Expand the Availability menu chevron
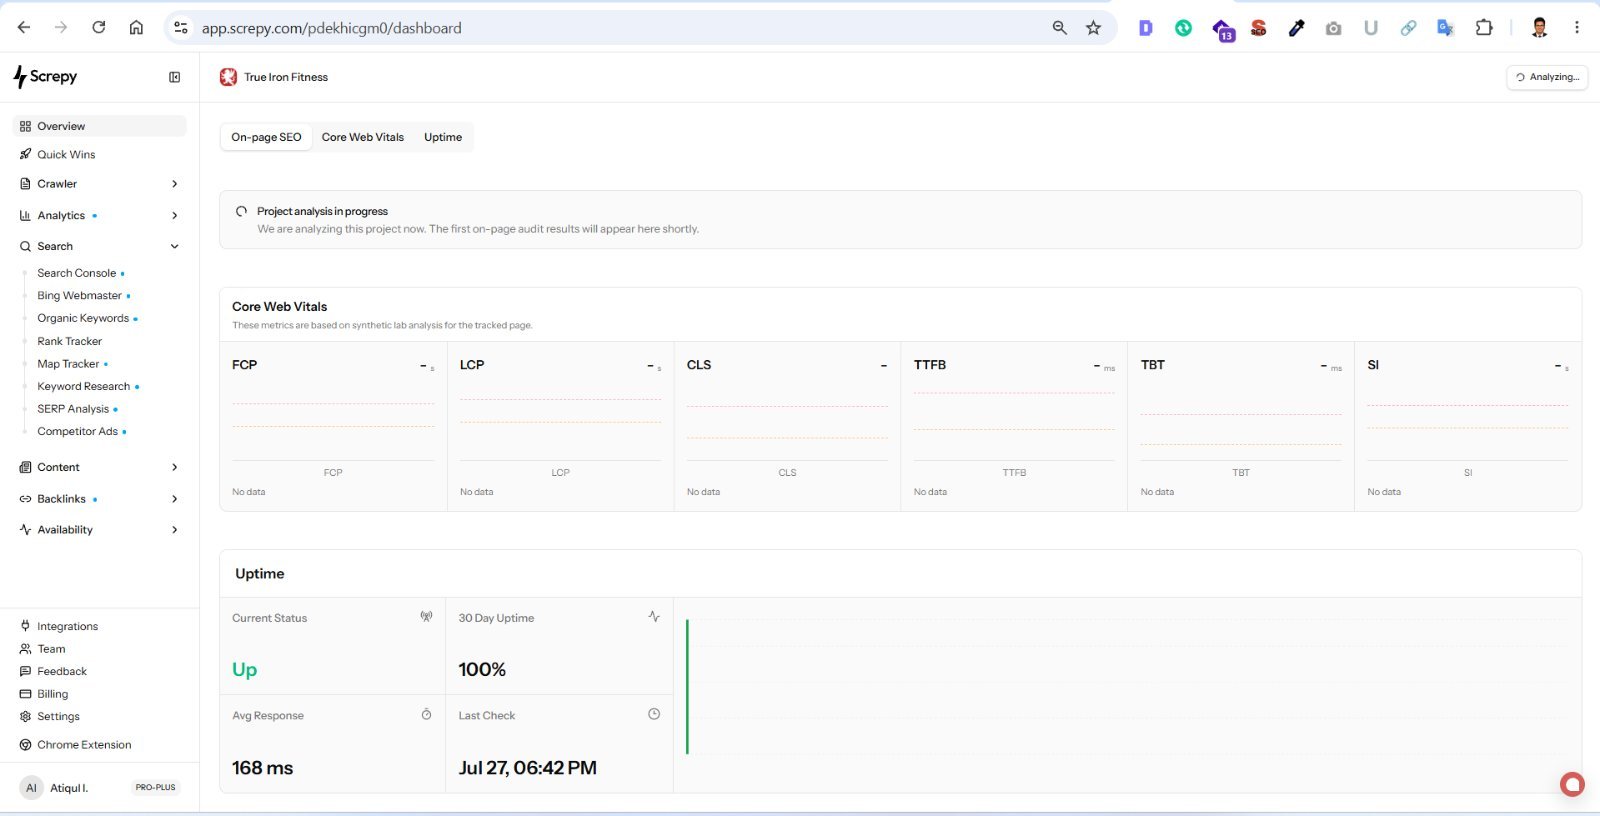The height and width of the screenshot is (816, 1600). point(175,530)
